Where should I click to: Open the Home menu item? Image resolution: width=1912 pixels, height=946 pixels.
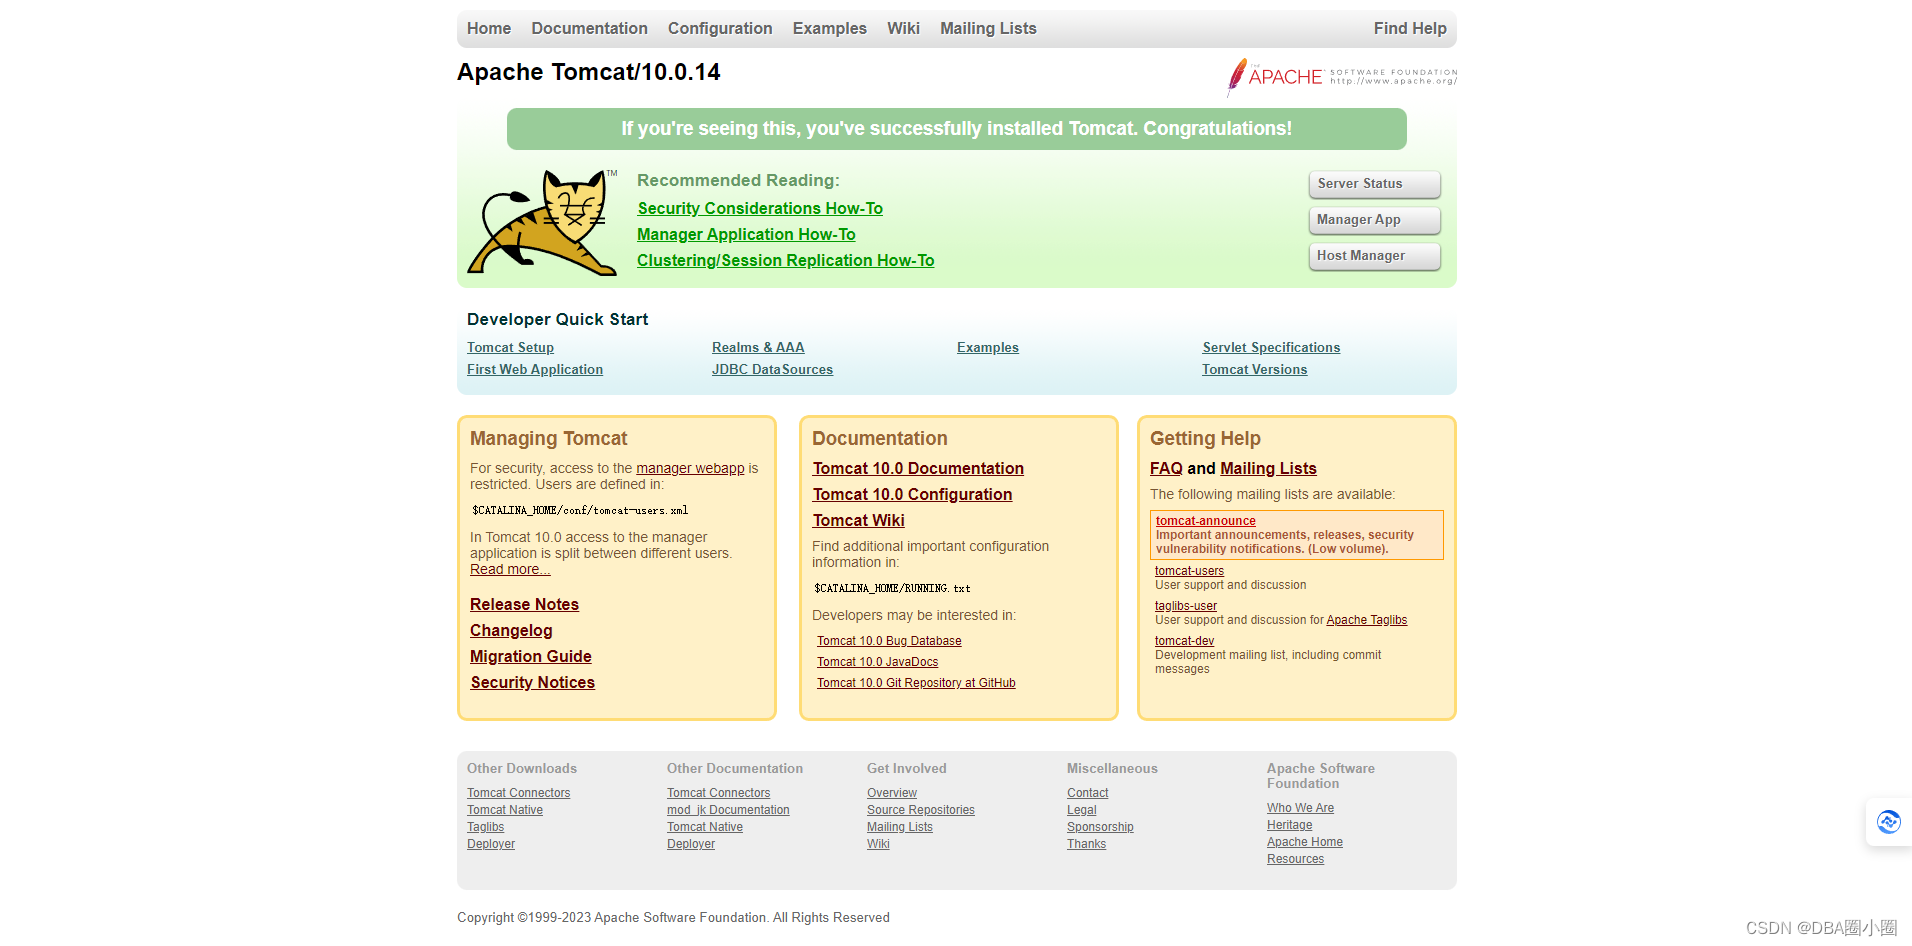point(489,29)
